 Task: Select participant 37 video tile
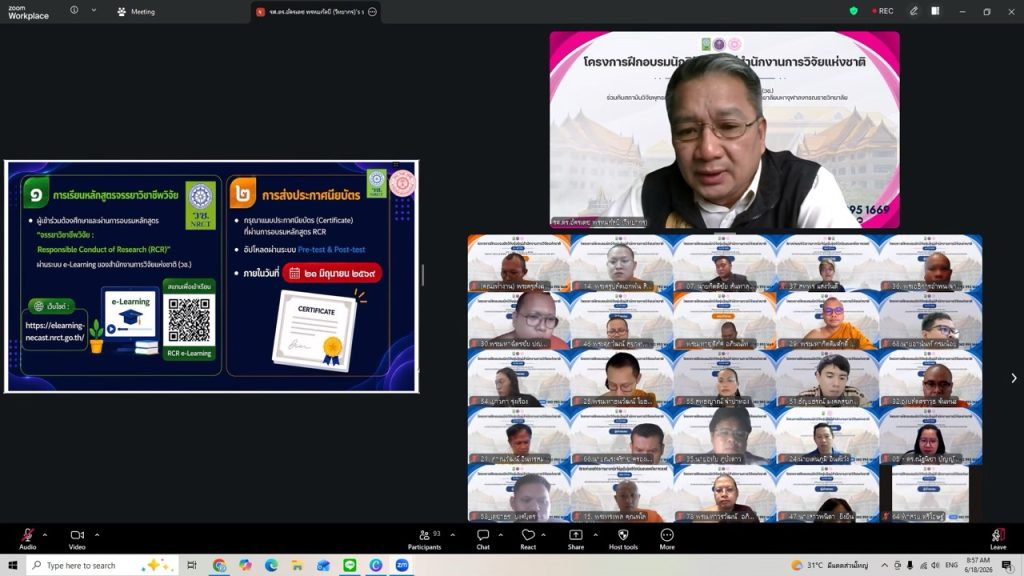(827, 263)
